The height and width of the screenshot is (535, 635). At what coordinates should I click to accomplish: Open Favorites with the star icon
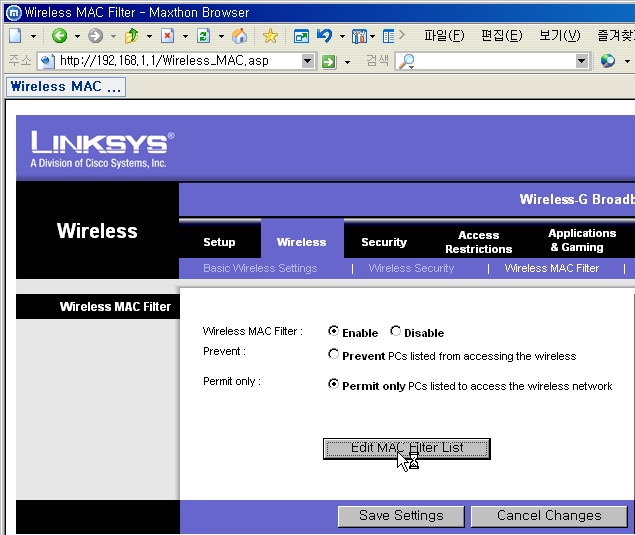click(270, 36)
